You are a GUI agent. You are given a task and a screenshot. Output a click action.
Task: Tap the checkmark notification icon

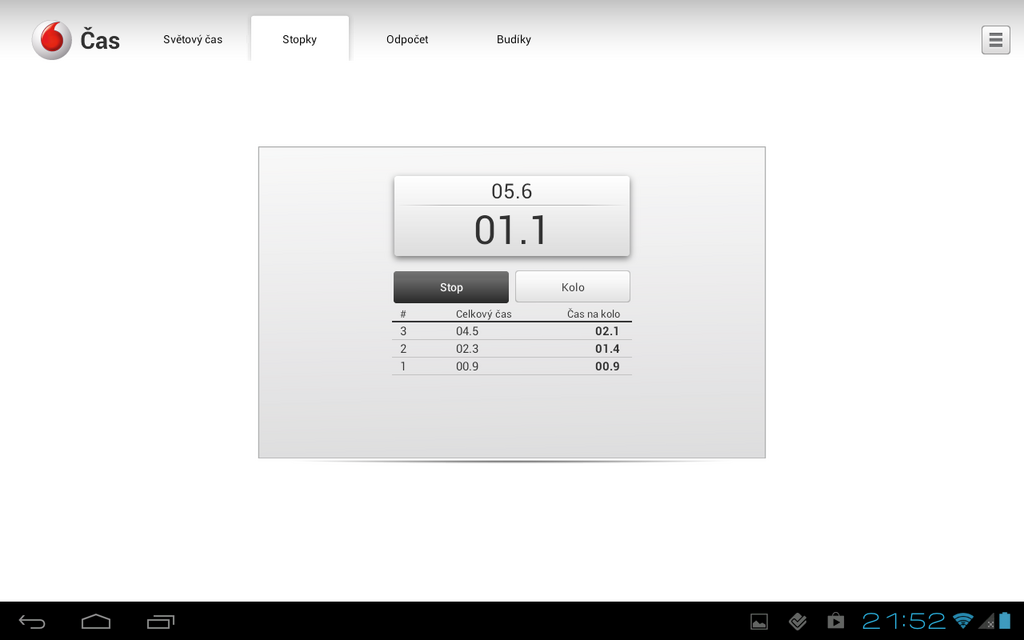[x=797, y=622]
